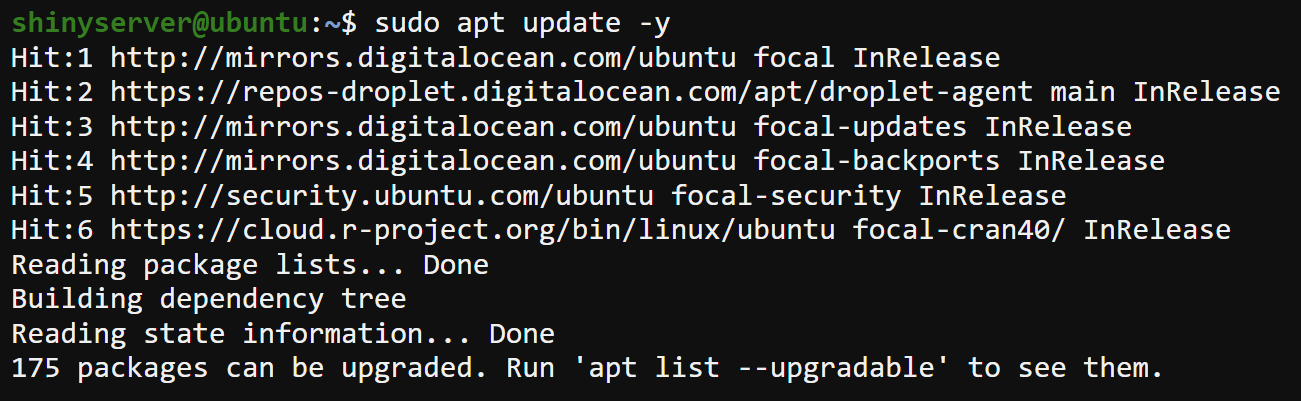Image resolution: width=1301 pixels, height=401 pixels.
Task: Click 'InRelease' on the droplet-agent line
Action: [x=1206, y=93]
